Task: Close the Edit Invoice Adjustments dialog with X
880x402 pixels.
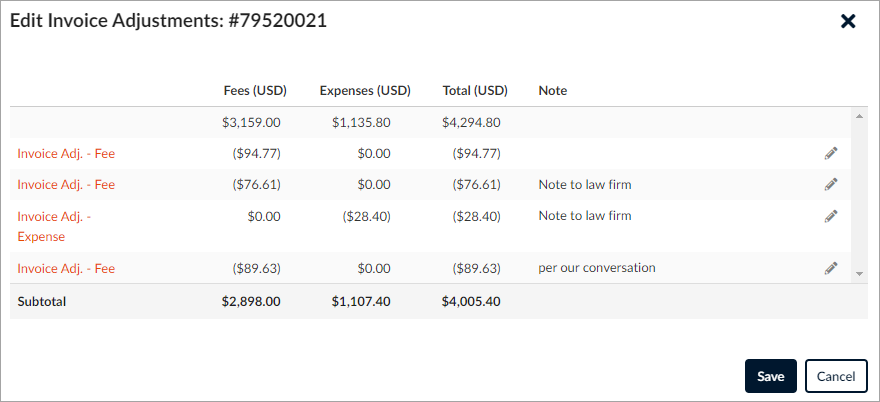Action: 848,21
